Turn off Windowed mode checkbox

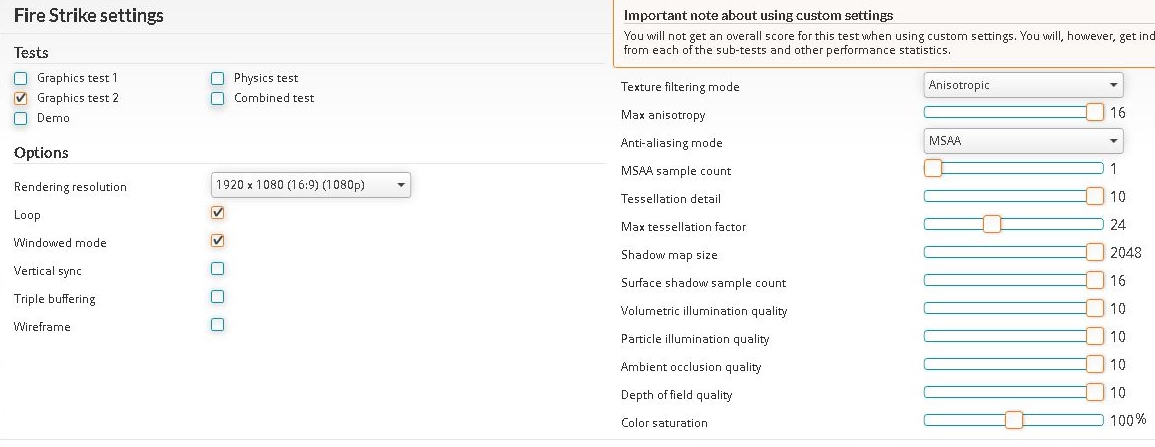click(217, 241)
